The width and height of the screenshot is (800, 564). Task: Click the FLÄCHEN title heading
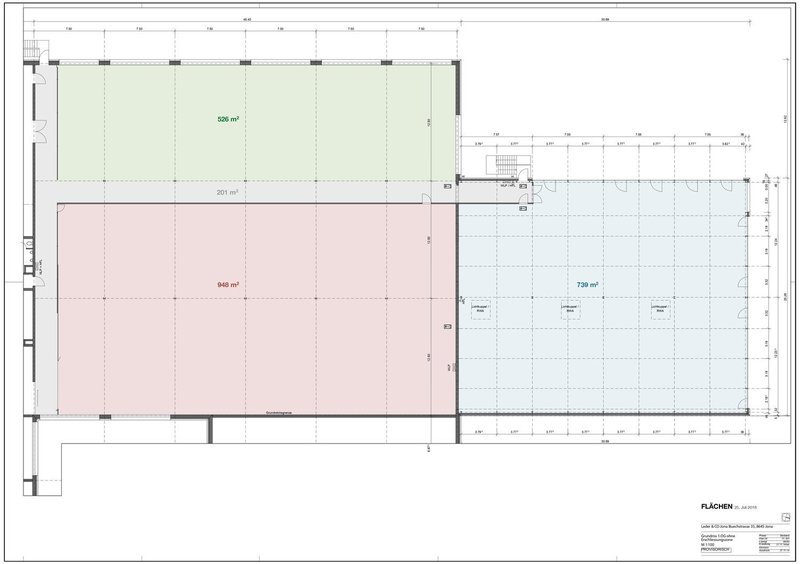[716, 505]
